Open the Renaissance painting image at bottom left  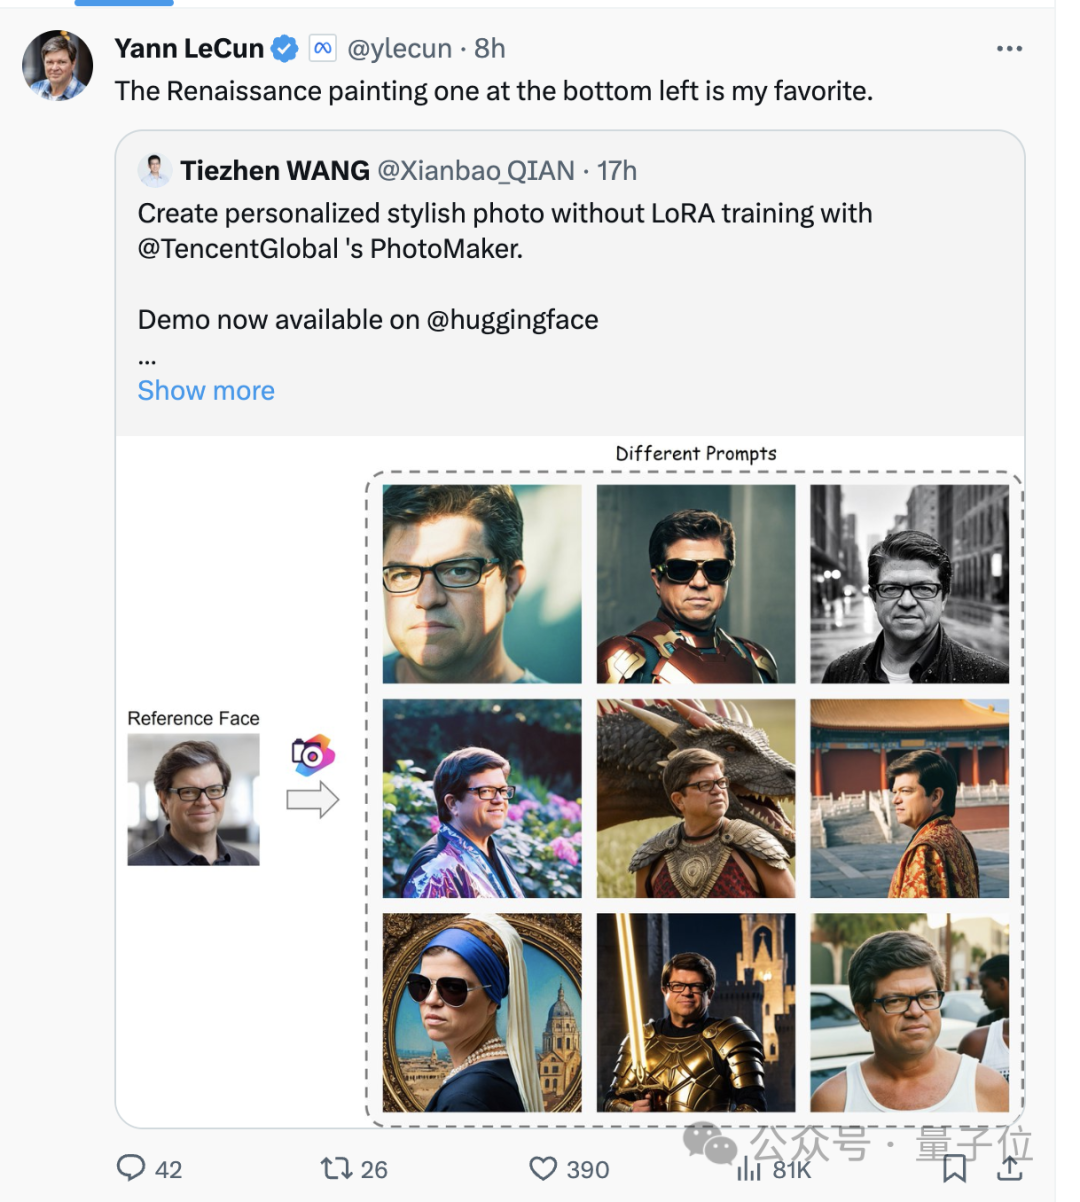[x=482, y=1012]
